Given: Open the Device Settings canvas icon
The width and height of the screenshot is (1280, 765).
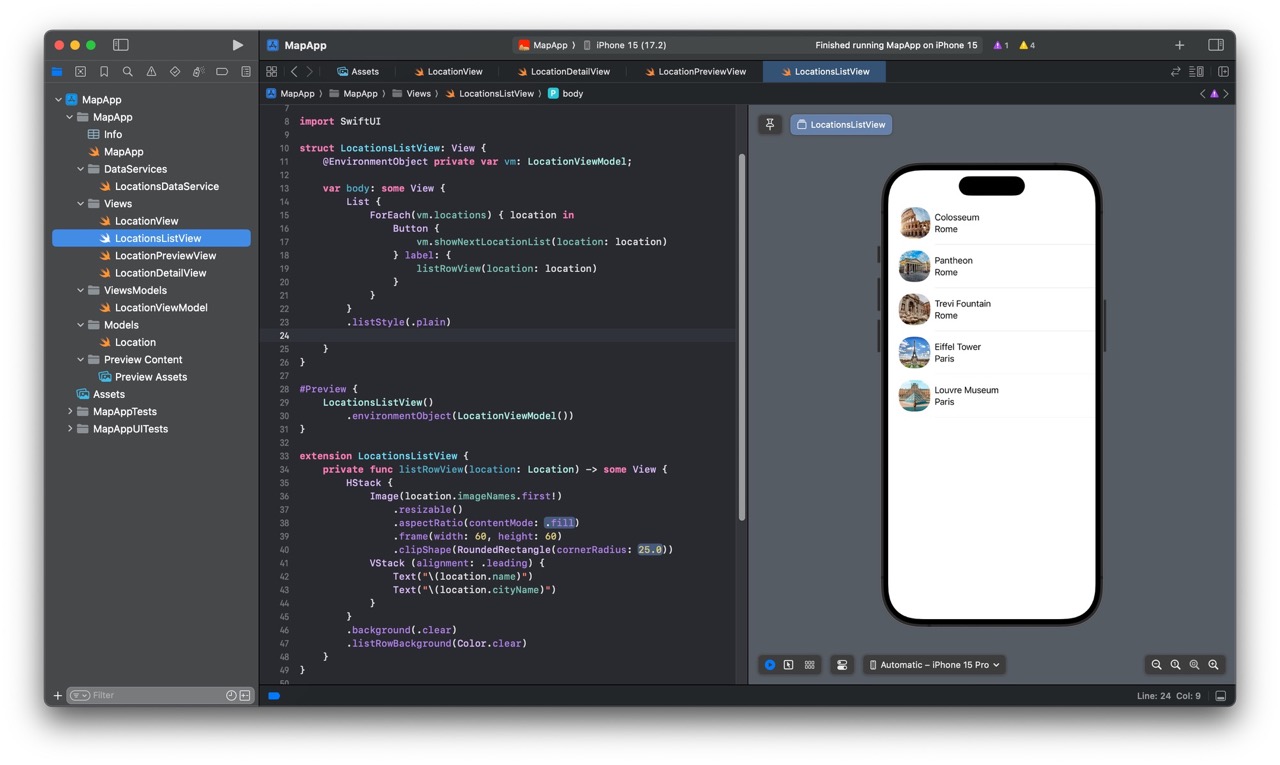Looking at the screenshot, I should (842, 665).
